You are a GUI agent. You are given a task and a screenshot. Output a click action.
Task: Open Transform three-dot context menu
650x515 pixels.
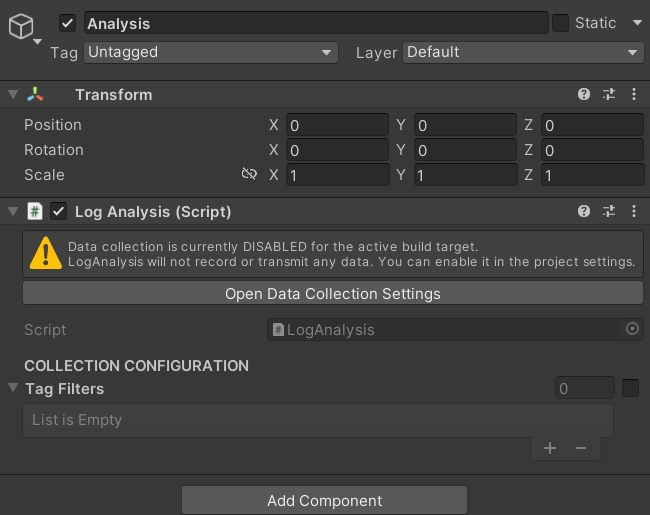tap(633, 95)
